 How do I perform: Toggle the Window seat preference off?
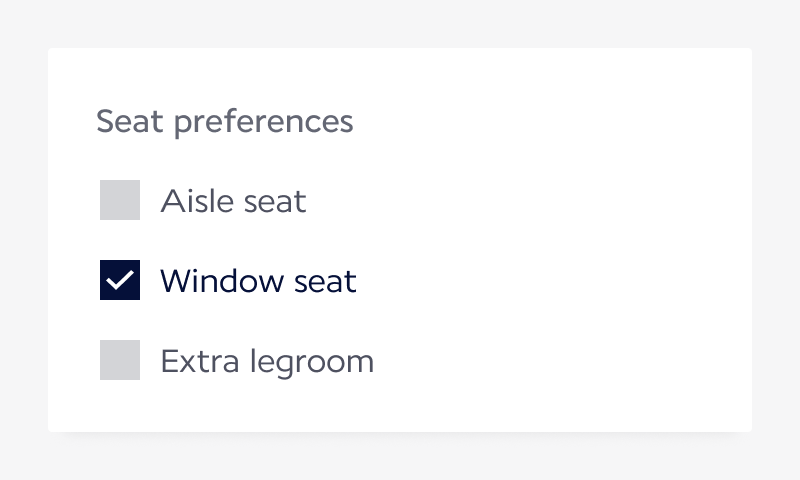coord(120,280)
